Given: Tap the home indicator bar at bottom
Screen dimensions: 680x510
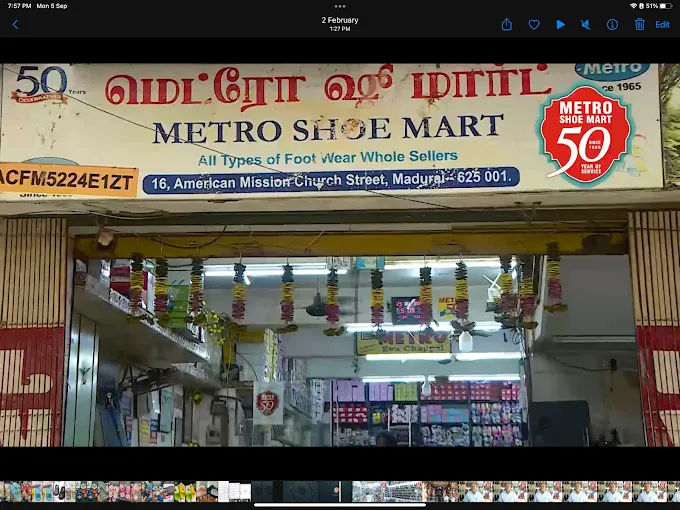Looking at the screenshot, I should pyautogui.click(x=340, y=505).
